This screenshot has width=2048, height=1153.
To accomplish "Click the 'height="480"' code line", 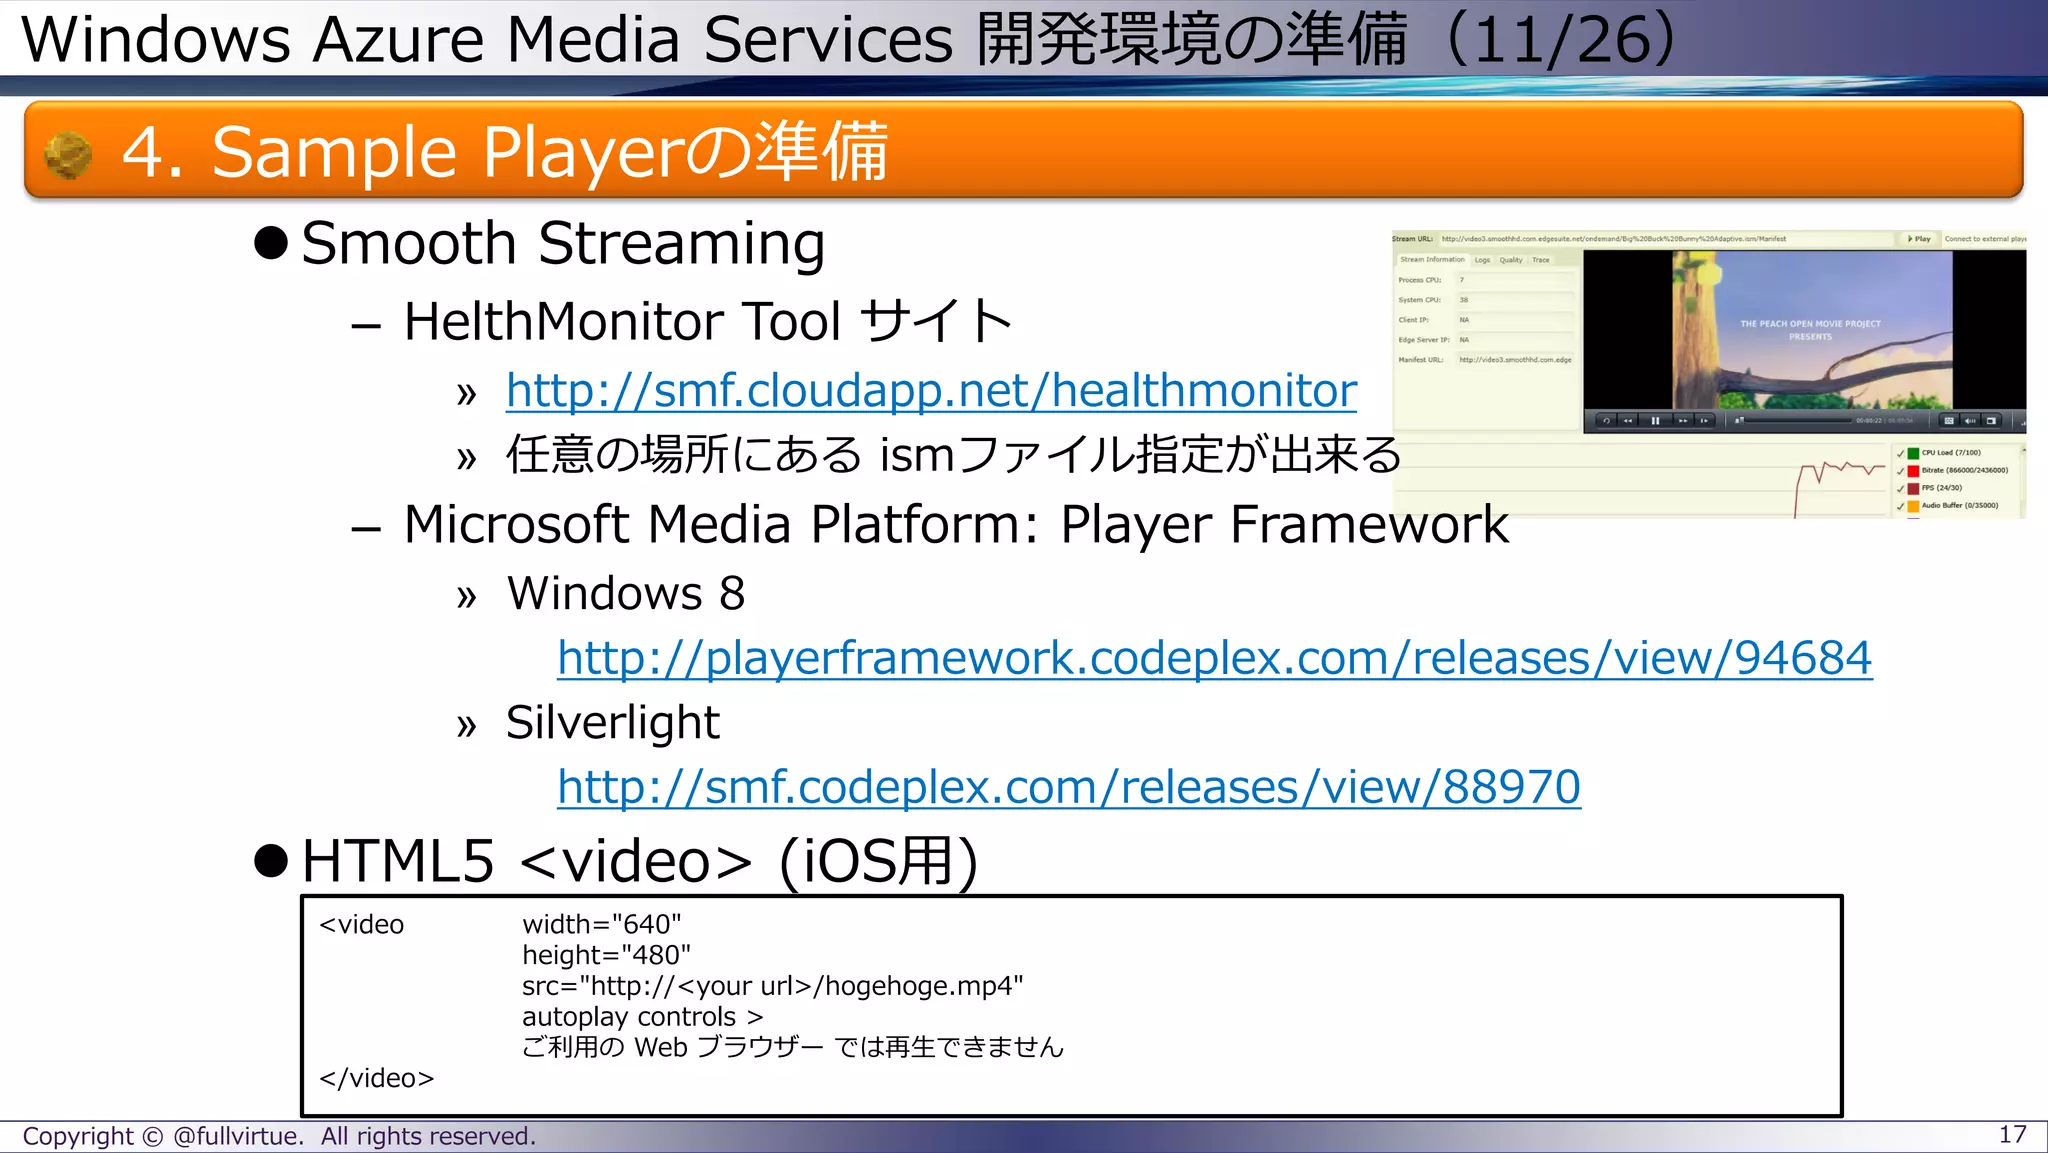I will pyautogui.click(x=606, y=955).
